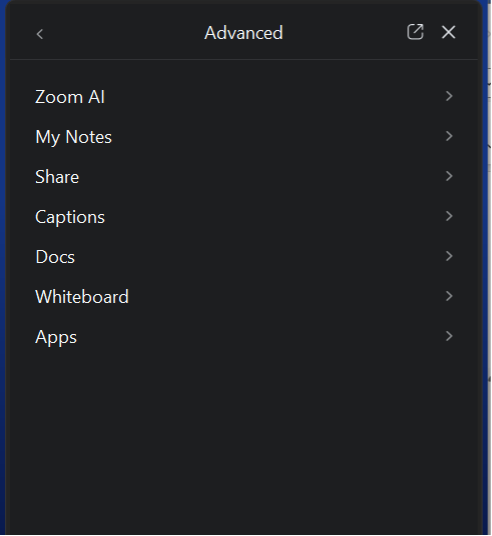The image size is (492, 536).
Task: Close the Advanced panel
Action: coord(449,32)
